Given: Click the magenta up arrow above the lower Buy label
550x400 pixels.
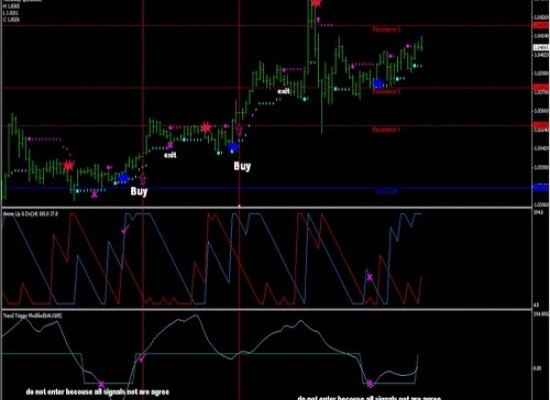Looking at the screenshot, I should [143, 179].
